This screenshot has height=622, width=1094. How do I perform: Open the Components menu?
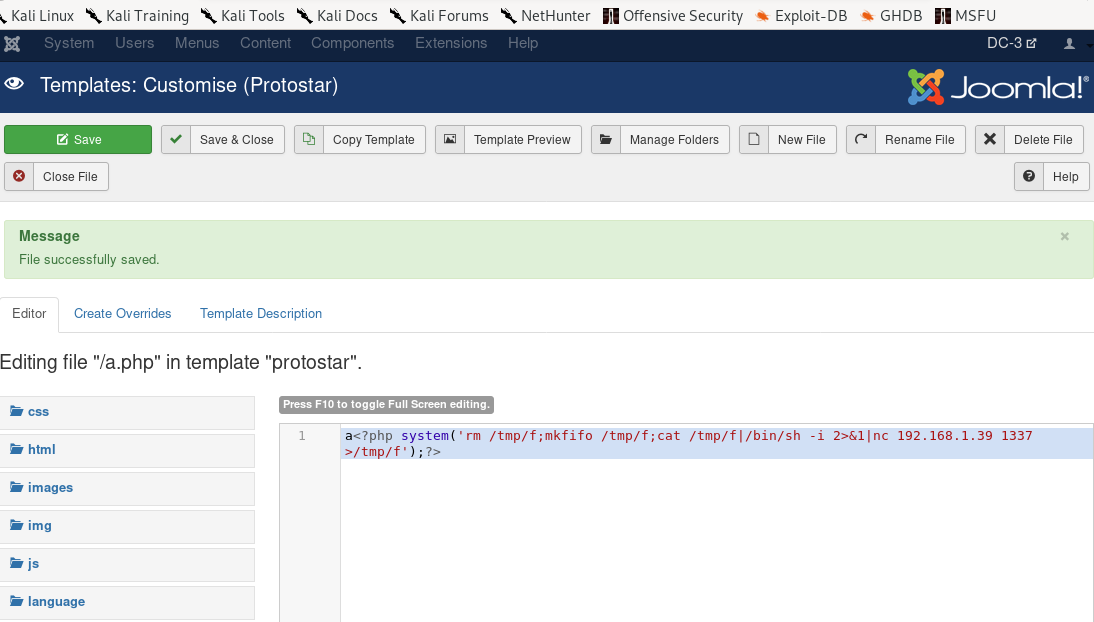pyautogui.click(x=352, y=43)
